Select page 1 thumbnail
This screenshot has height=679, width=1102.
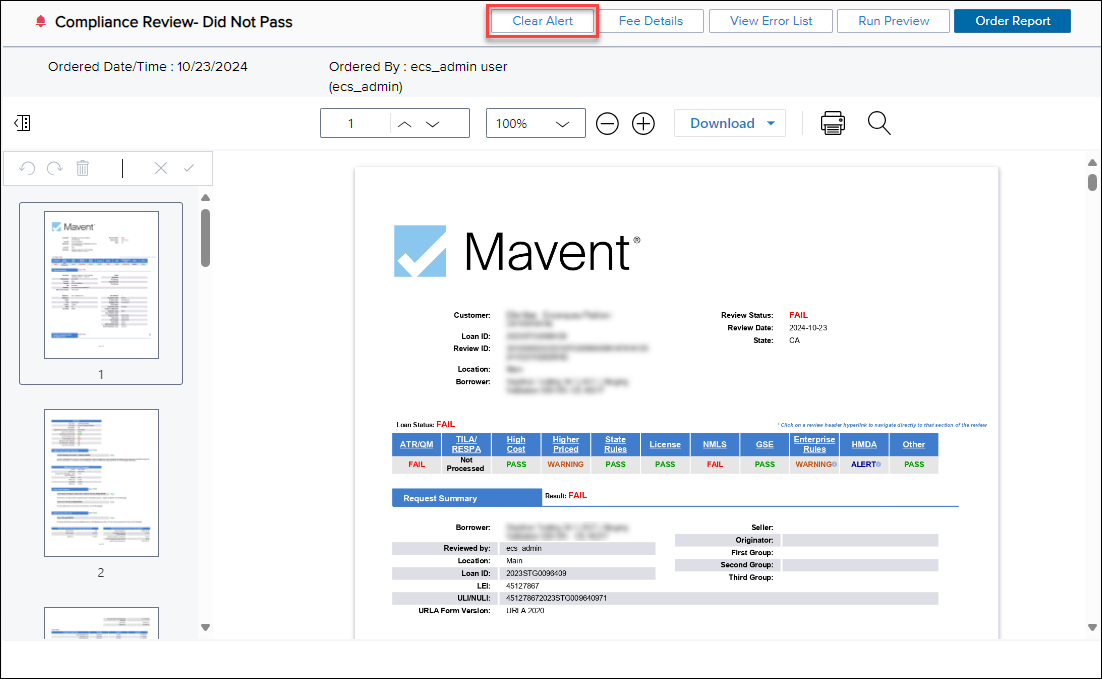pyautogui.click(x=101, y=285)
